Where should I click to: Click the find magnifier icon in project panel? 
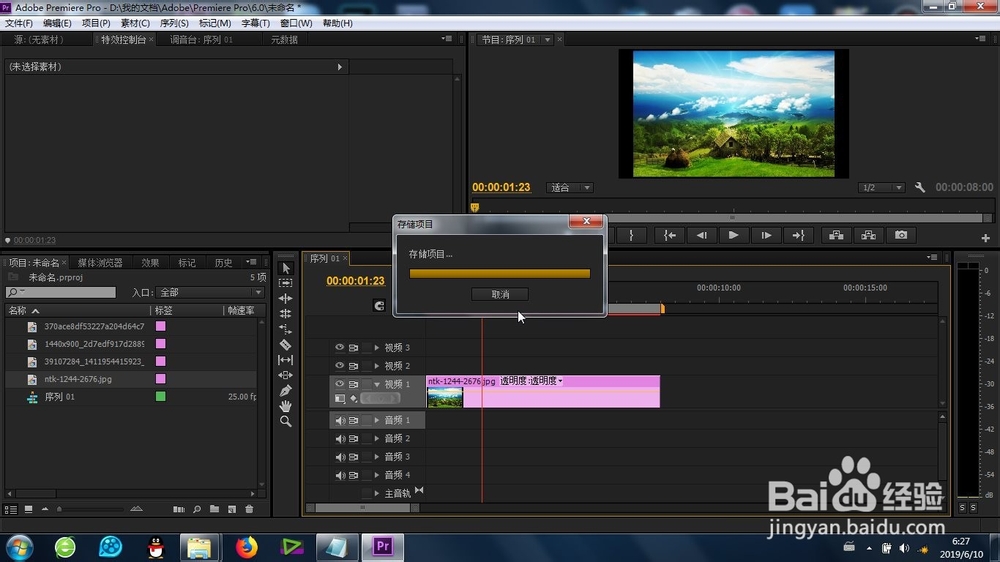click(197, 509)
